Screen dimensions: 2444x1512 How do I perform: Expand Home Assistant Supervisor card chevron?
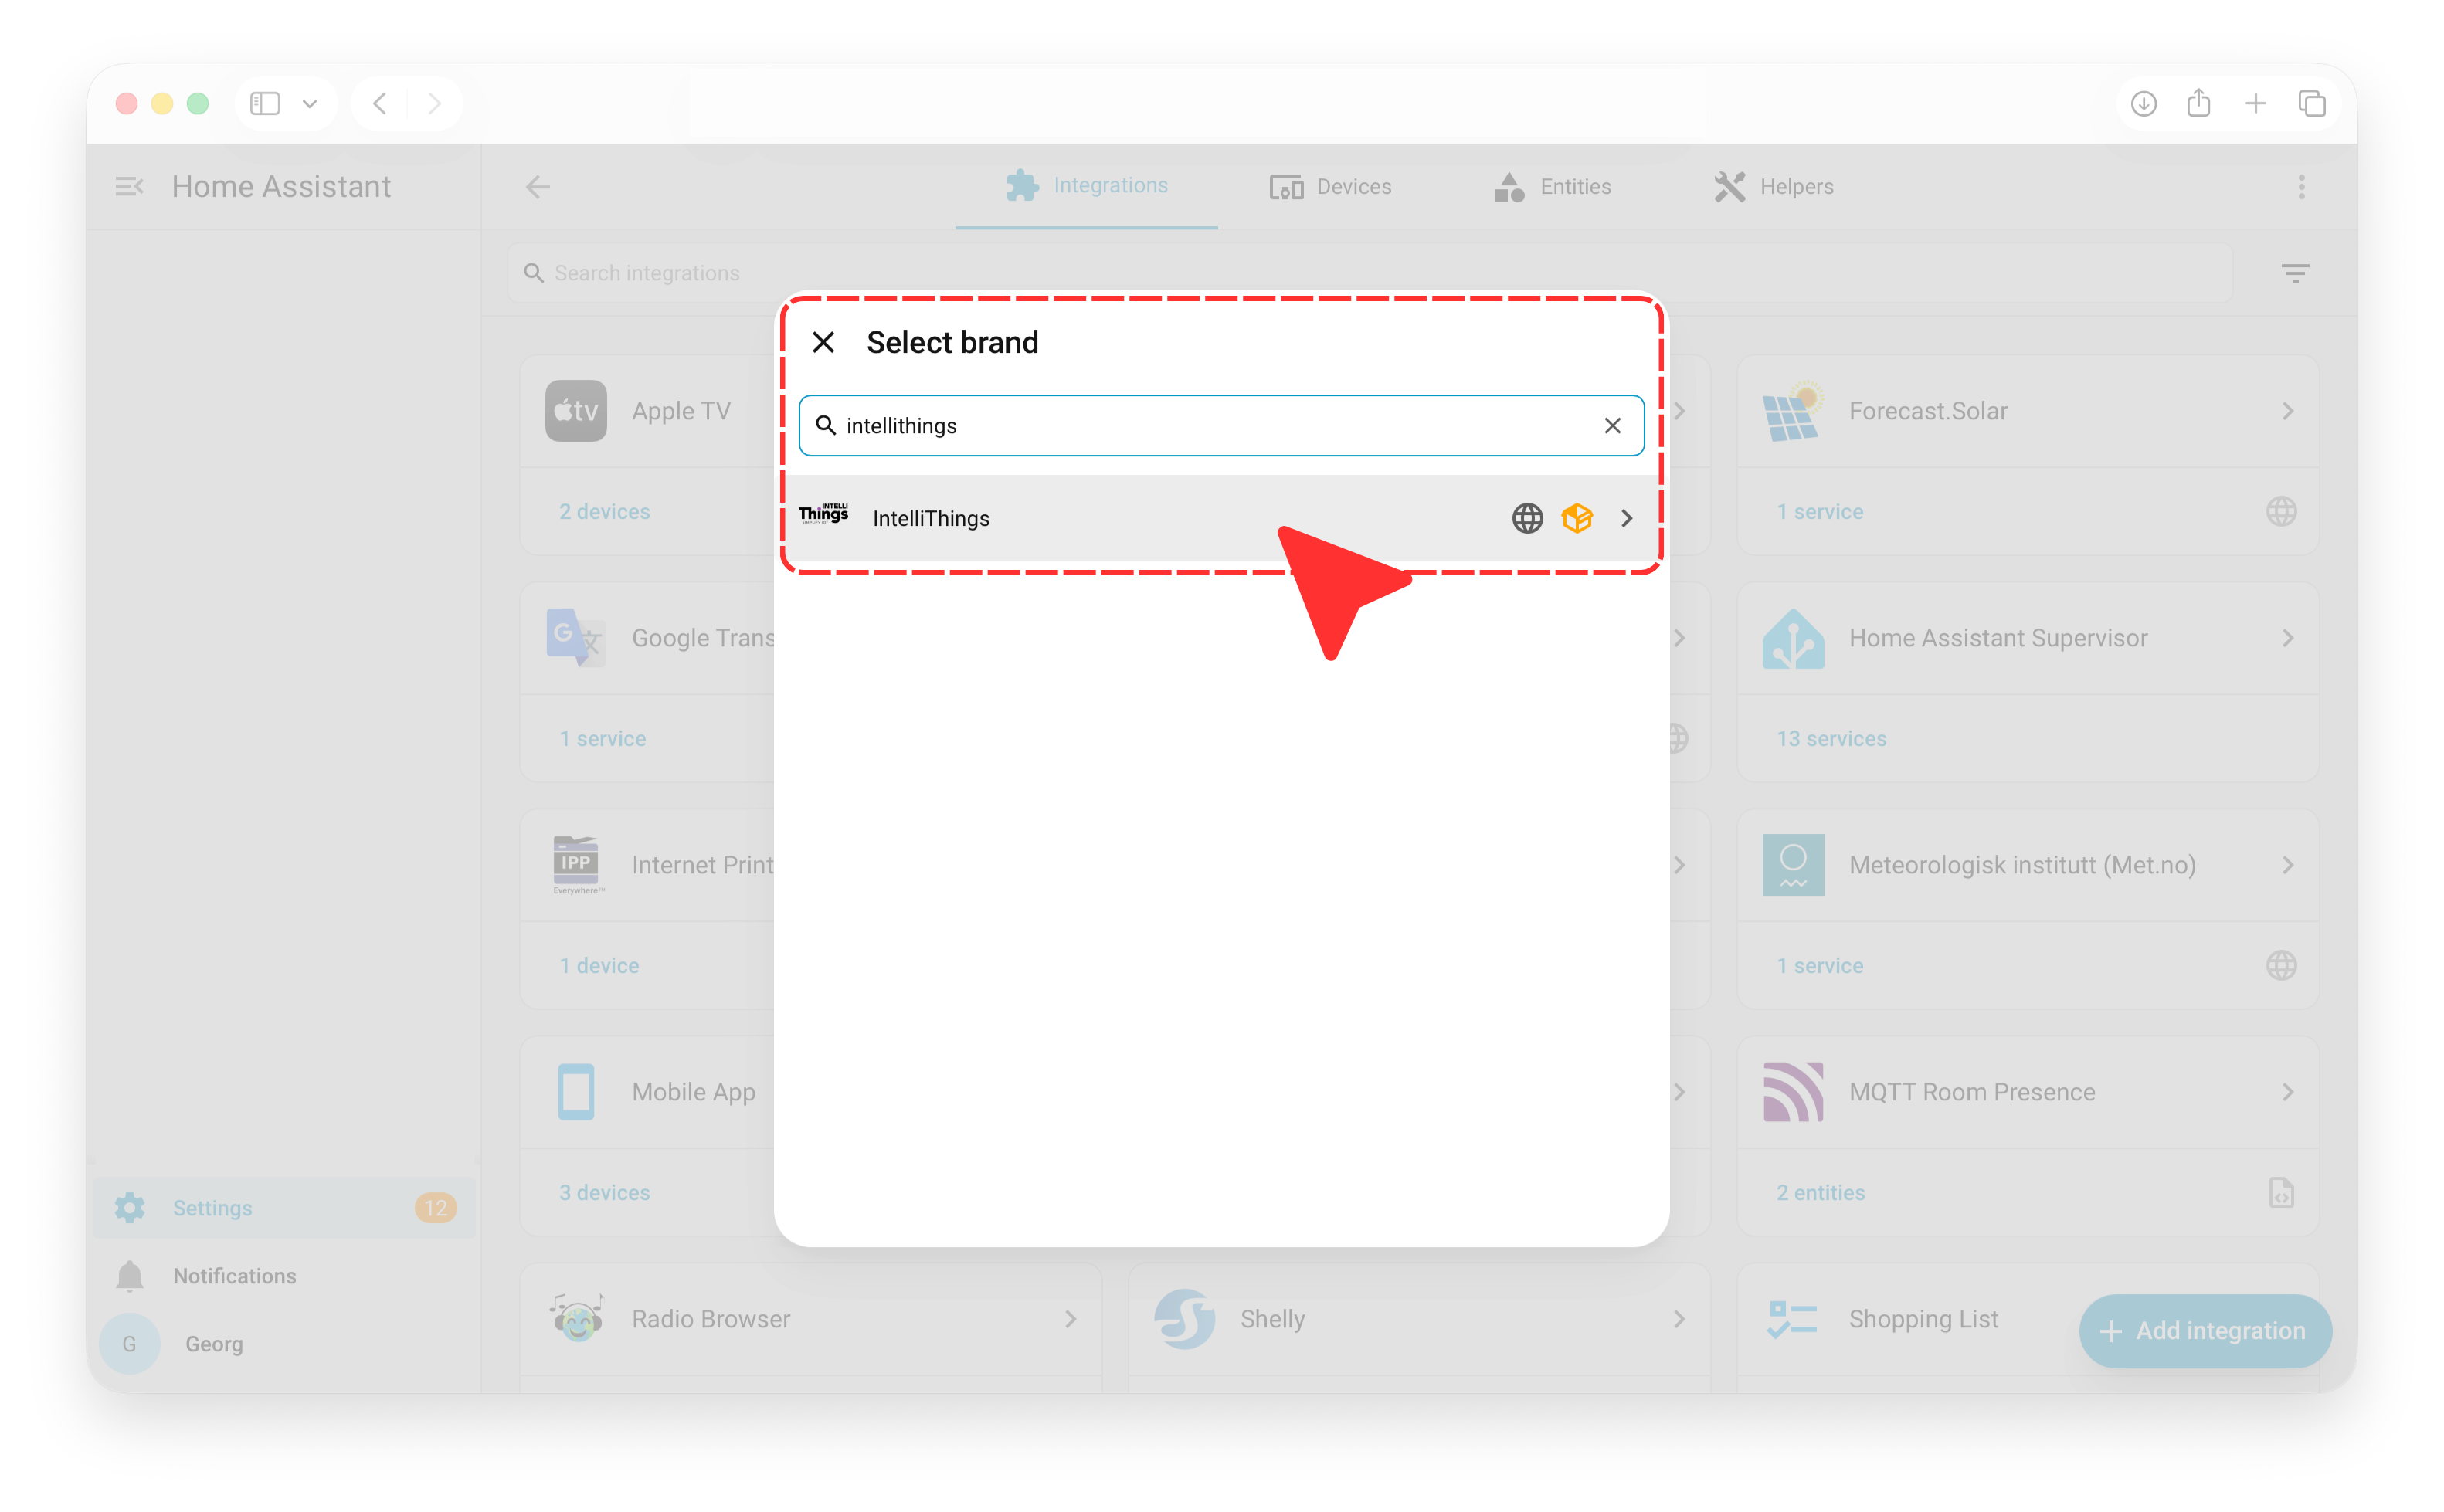click(2287, 638)
